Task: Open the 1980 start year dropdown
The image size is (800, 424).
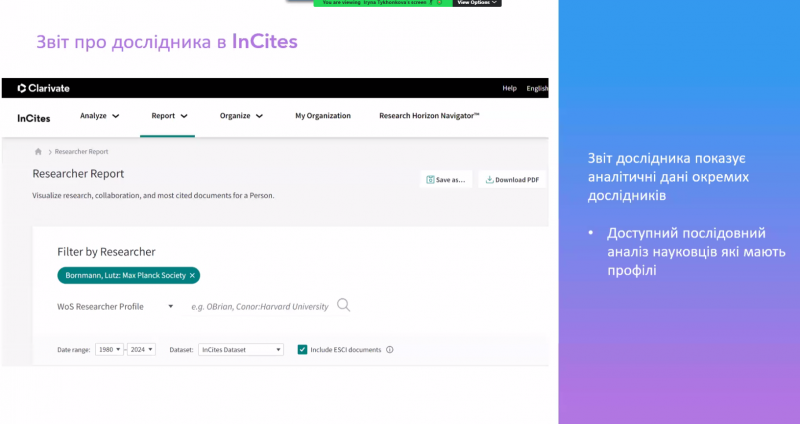Action: tap(109, 350)
